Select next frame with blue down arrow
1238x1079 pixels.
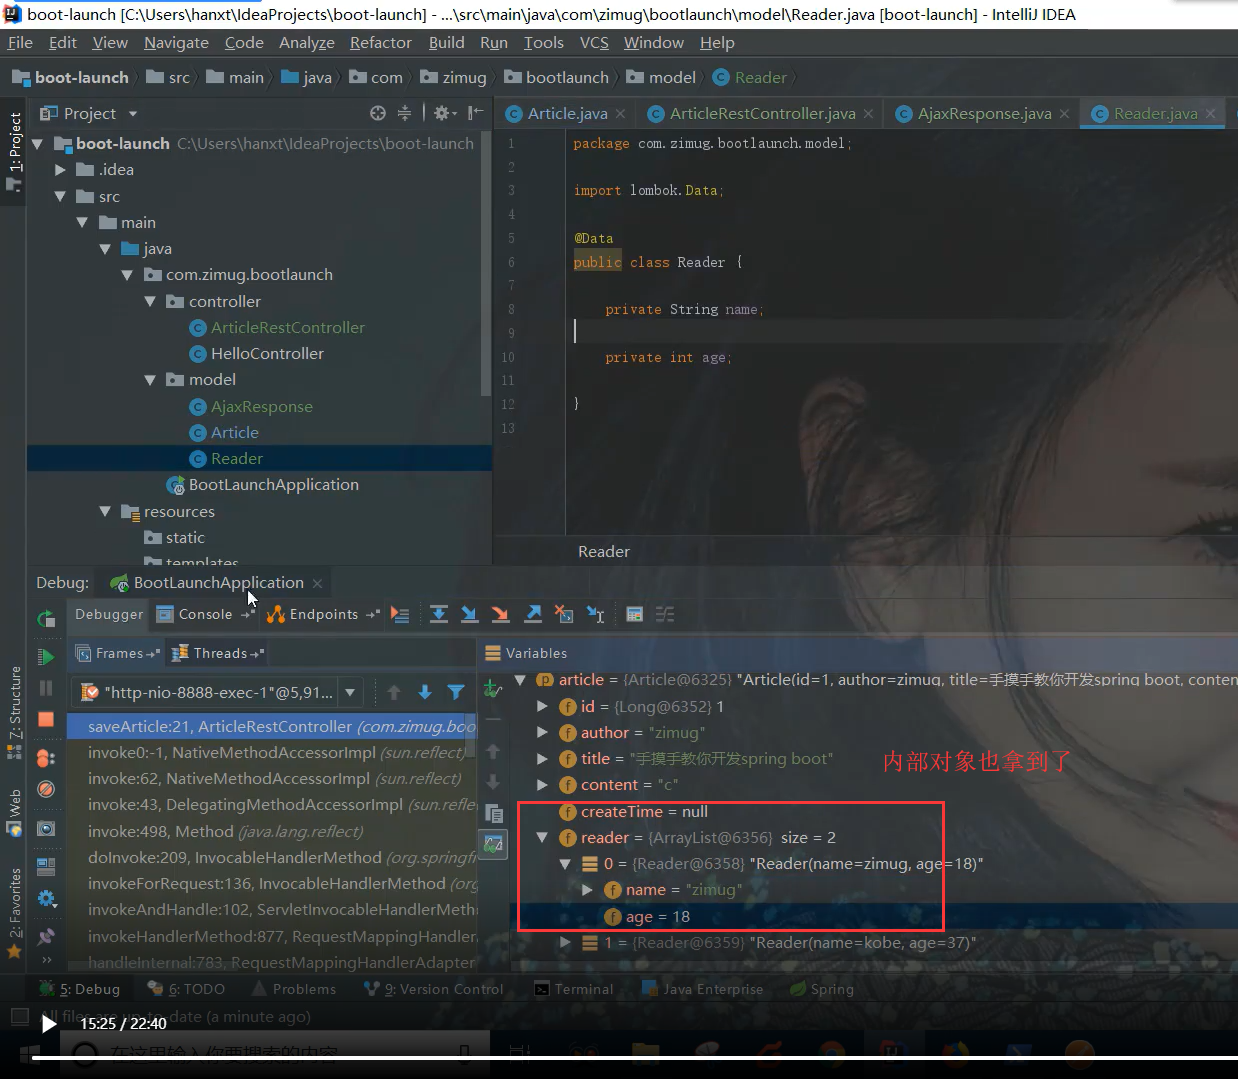pyautogui.click(x=425, y=692)
